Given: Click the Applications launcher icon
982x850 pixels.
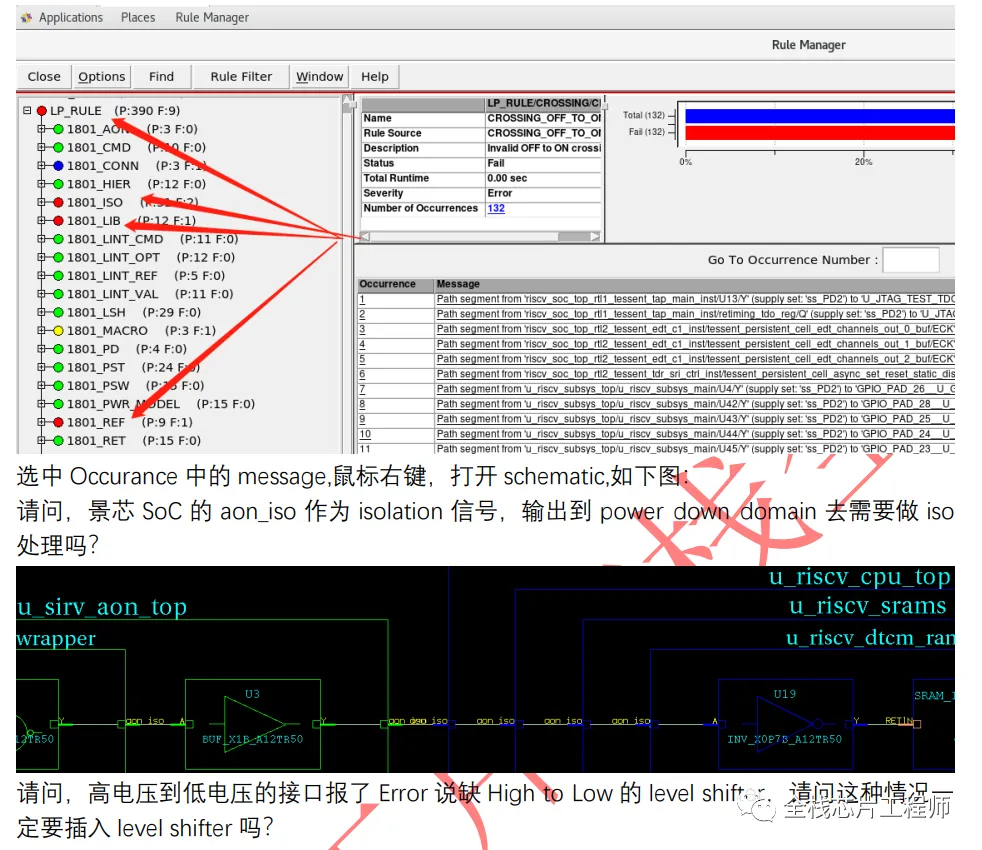Looking at the screenshot, I should [x=26, y=18].
